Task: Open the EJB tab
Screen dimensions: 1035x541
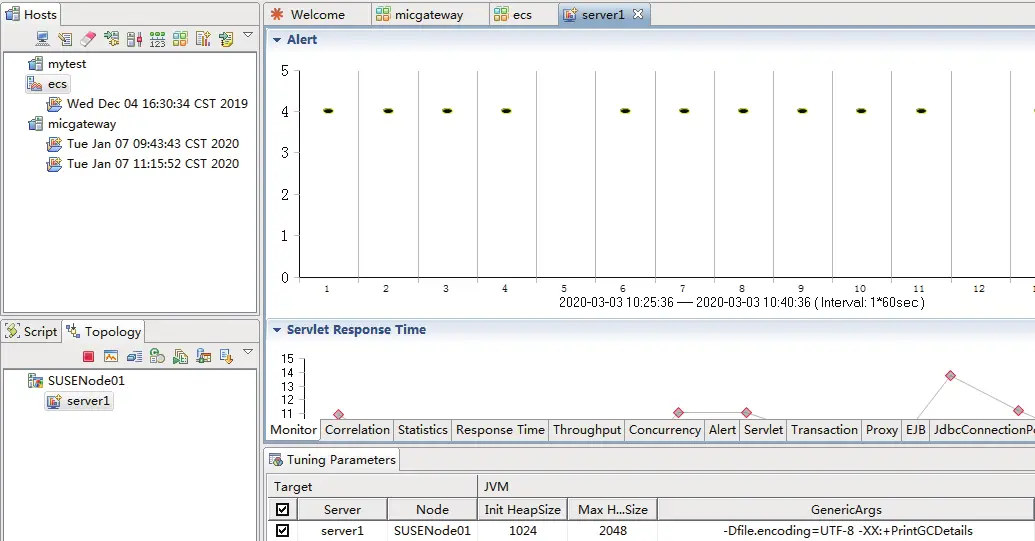Action: point(916,430)
